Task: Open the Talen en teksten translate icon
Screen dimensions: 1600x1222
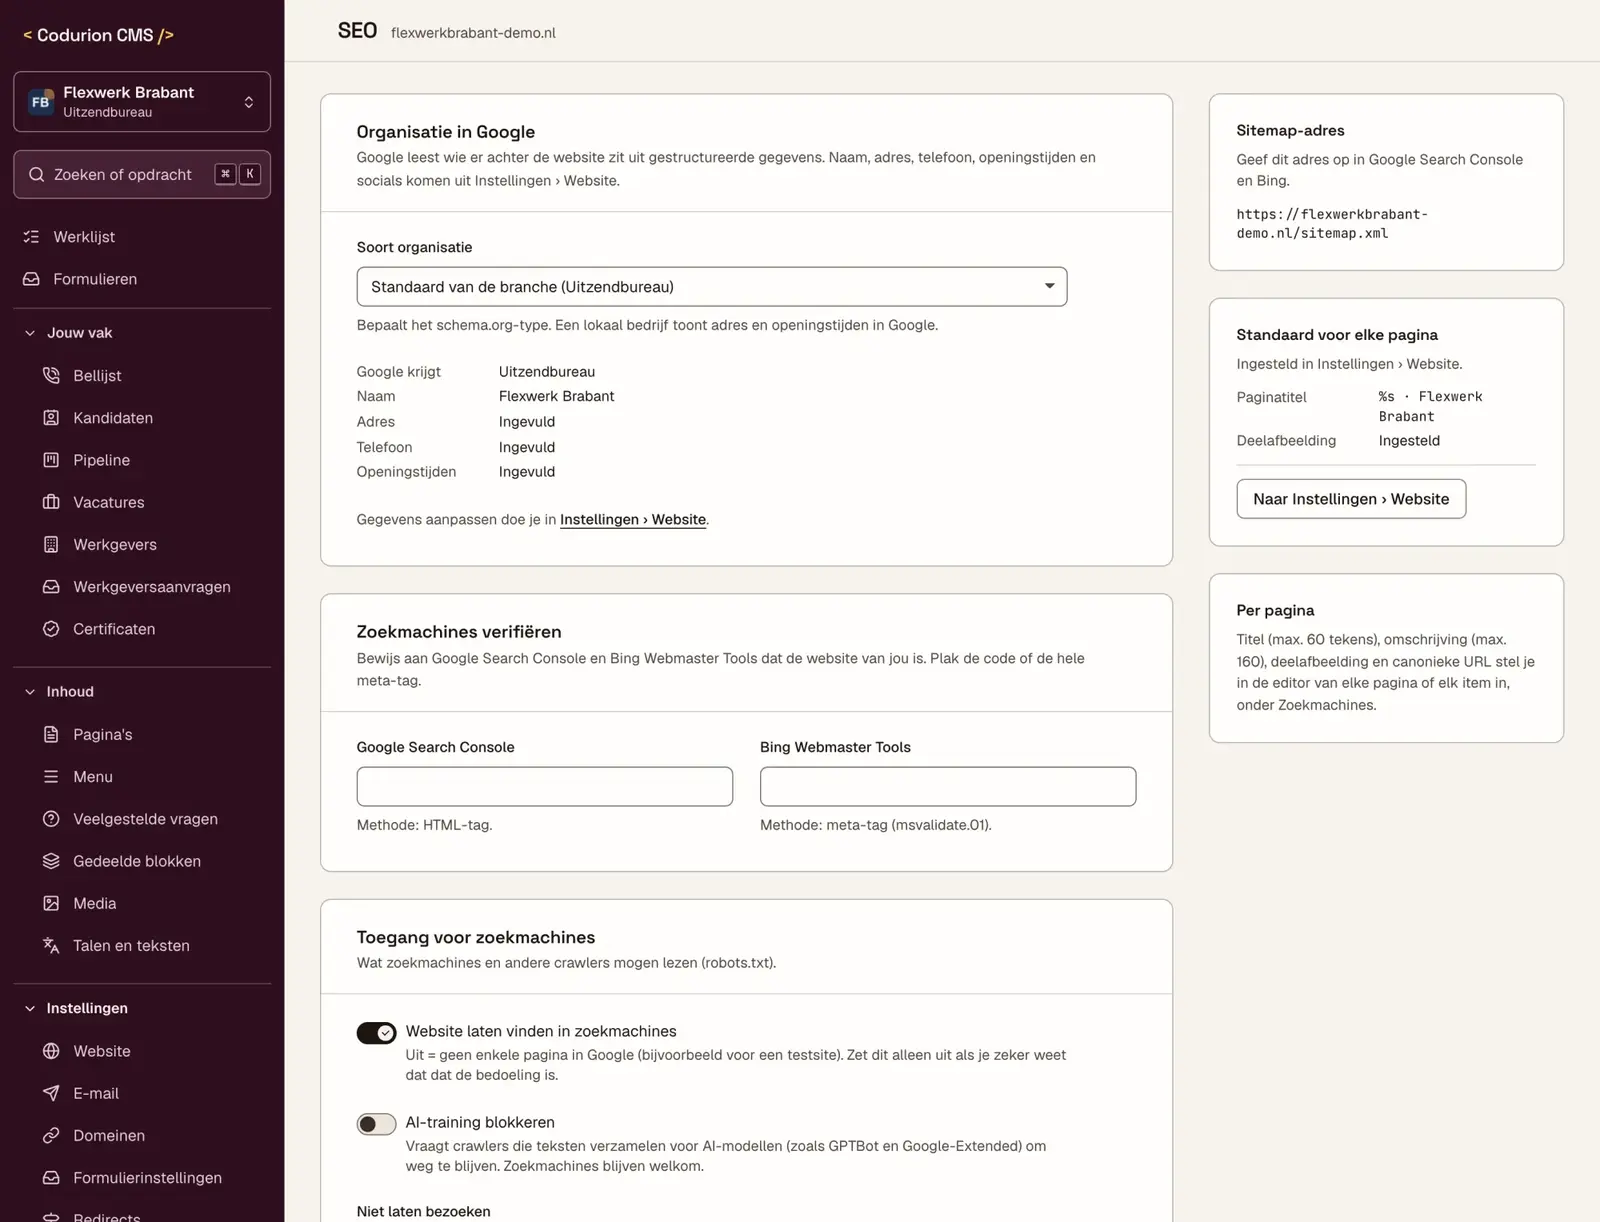Action: (x=51, y=945)
